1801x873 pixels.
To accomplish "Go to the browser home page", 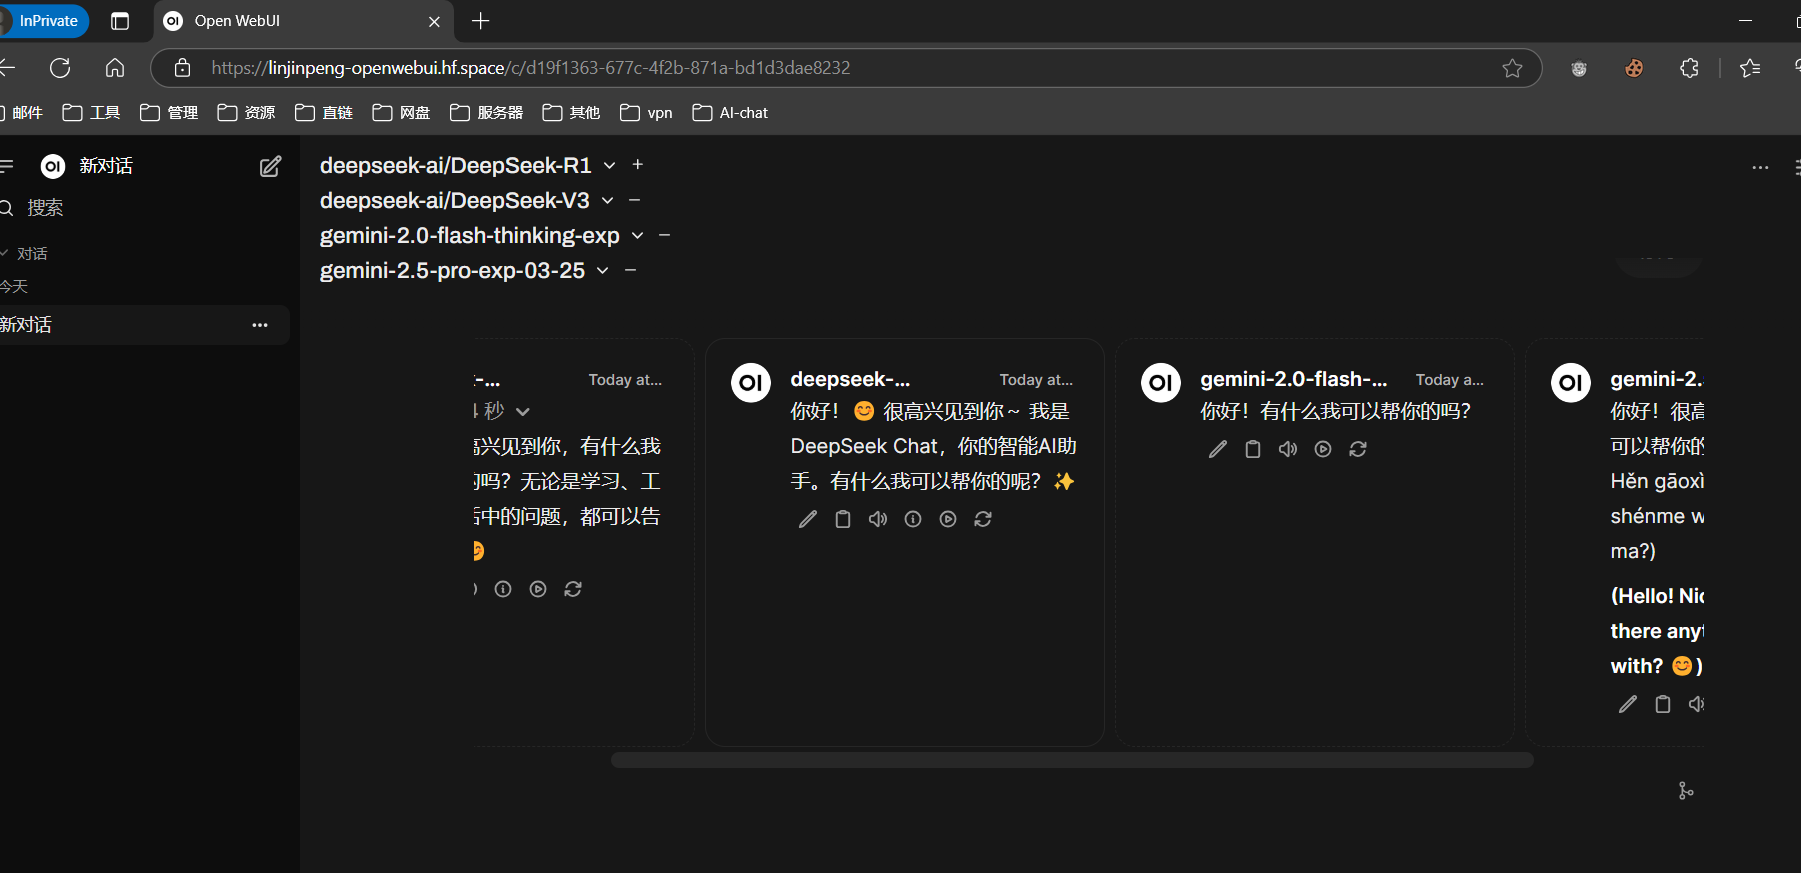I will (115, 68).
